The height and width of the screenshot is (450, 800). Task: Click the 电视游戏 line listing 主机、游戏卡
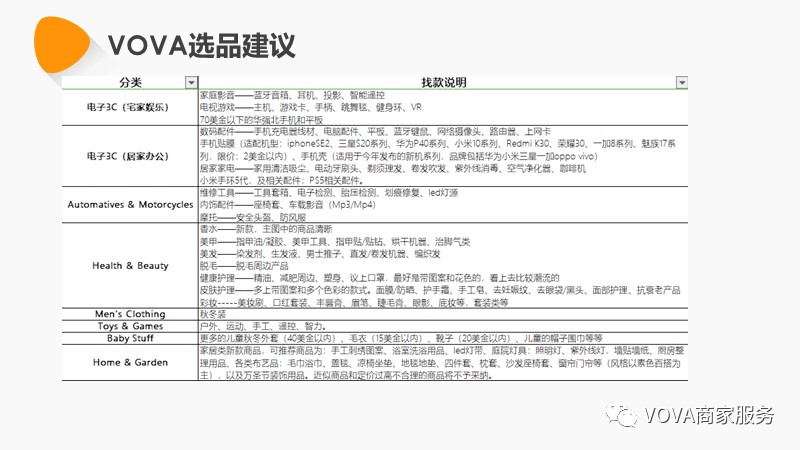coord(311,107)
